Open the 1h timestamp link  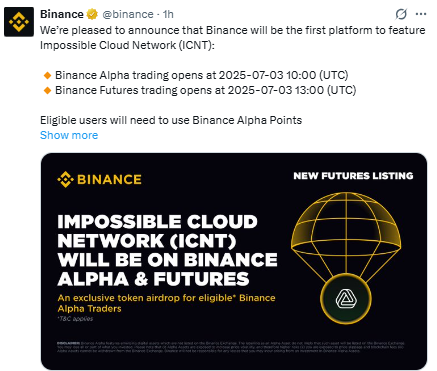coord(168,14)
